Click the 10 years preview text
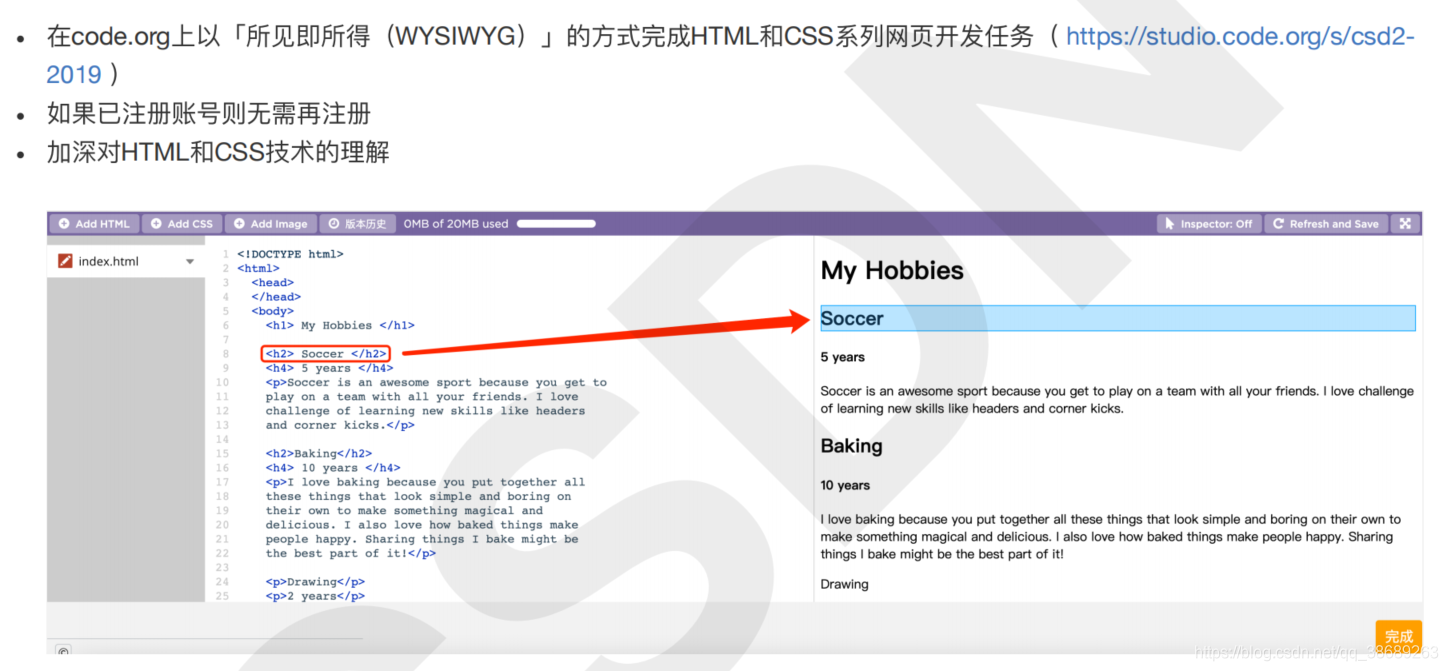 [x=846, y=485]
